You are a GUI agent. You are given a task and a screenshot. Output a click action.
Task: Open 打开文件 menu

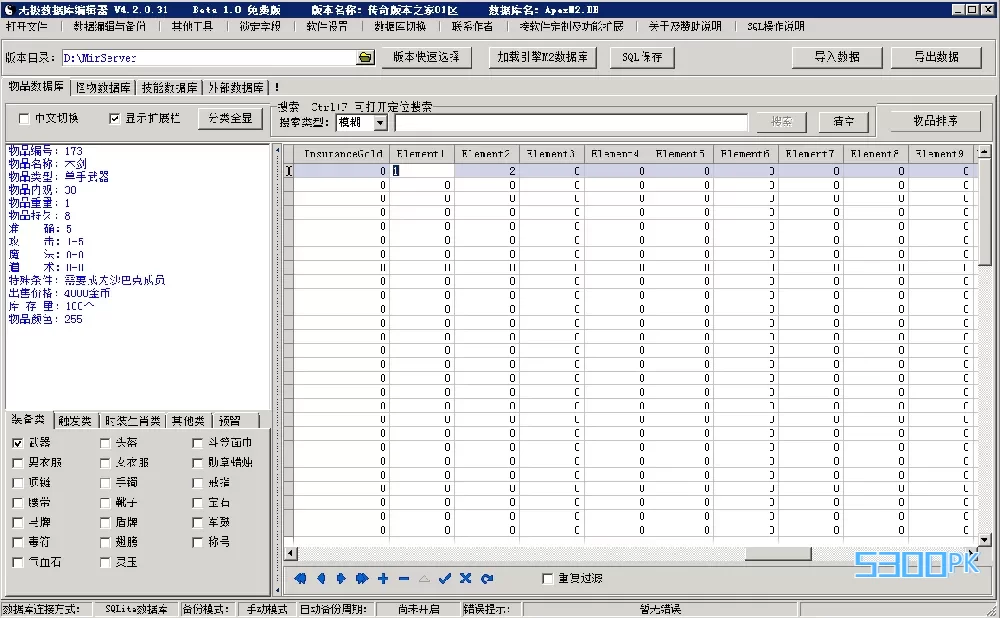(27, 26)
